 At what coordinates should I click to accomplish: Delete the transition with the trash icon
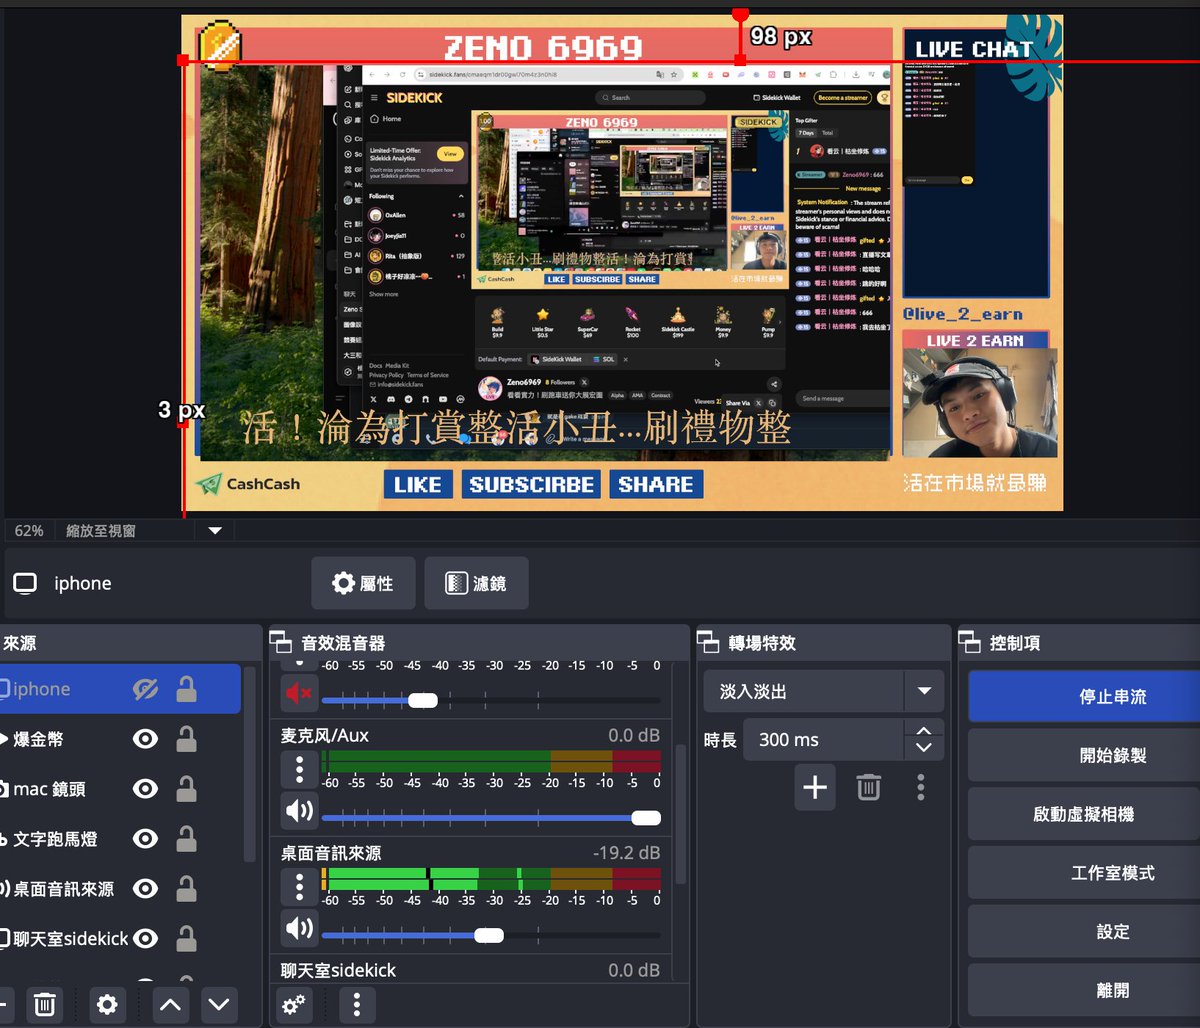click(869, 787)
